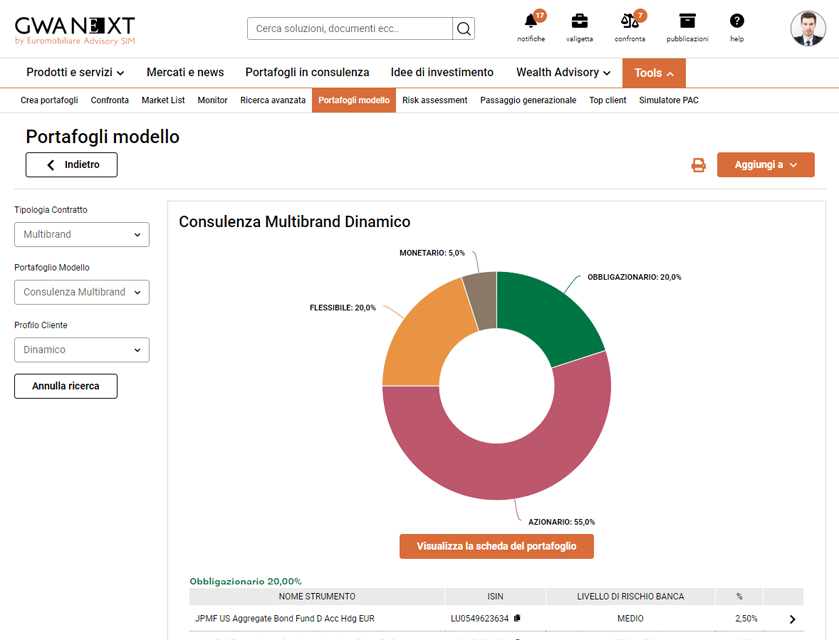Image resolution: width=839 pixels, height=640 pixels.
Task: Click Annulla ricerca button
Action: pyautogui.click(x=66, y=386)
